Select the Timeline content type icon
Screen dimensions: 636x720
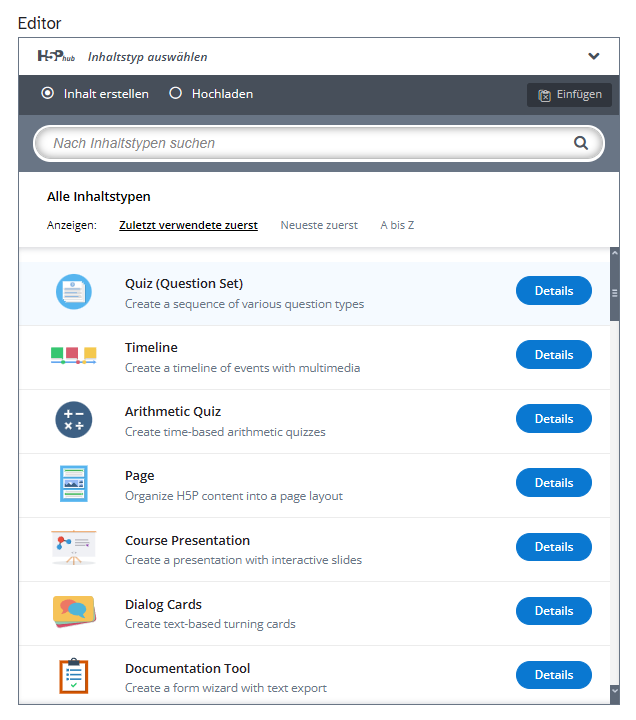pyautogui.click(x=73, y=355)
